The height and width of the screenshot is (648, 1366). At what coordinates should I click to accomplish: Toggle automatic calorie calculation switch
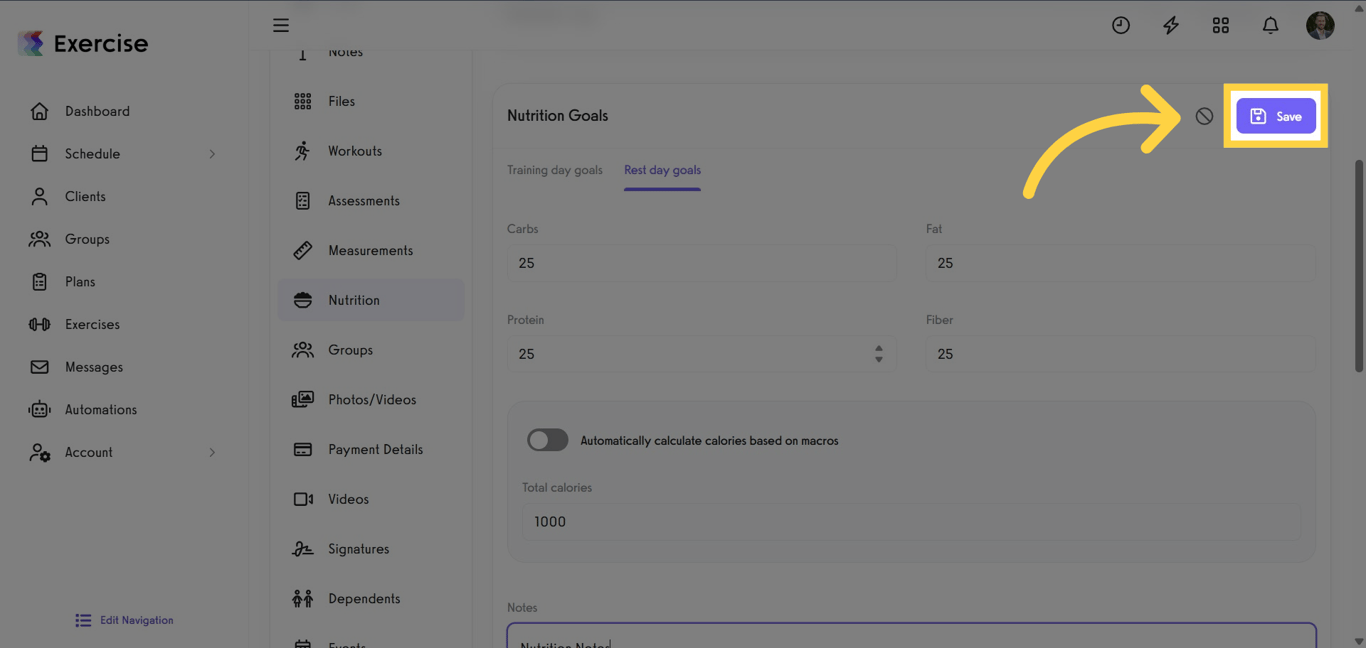(547, 440)
